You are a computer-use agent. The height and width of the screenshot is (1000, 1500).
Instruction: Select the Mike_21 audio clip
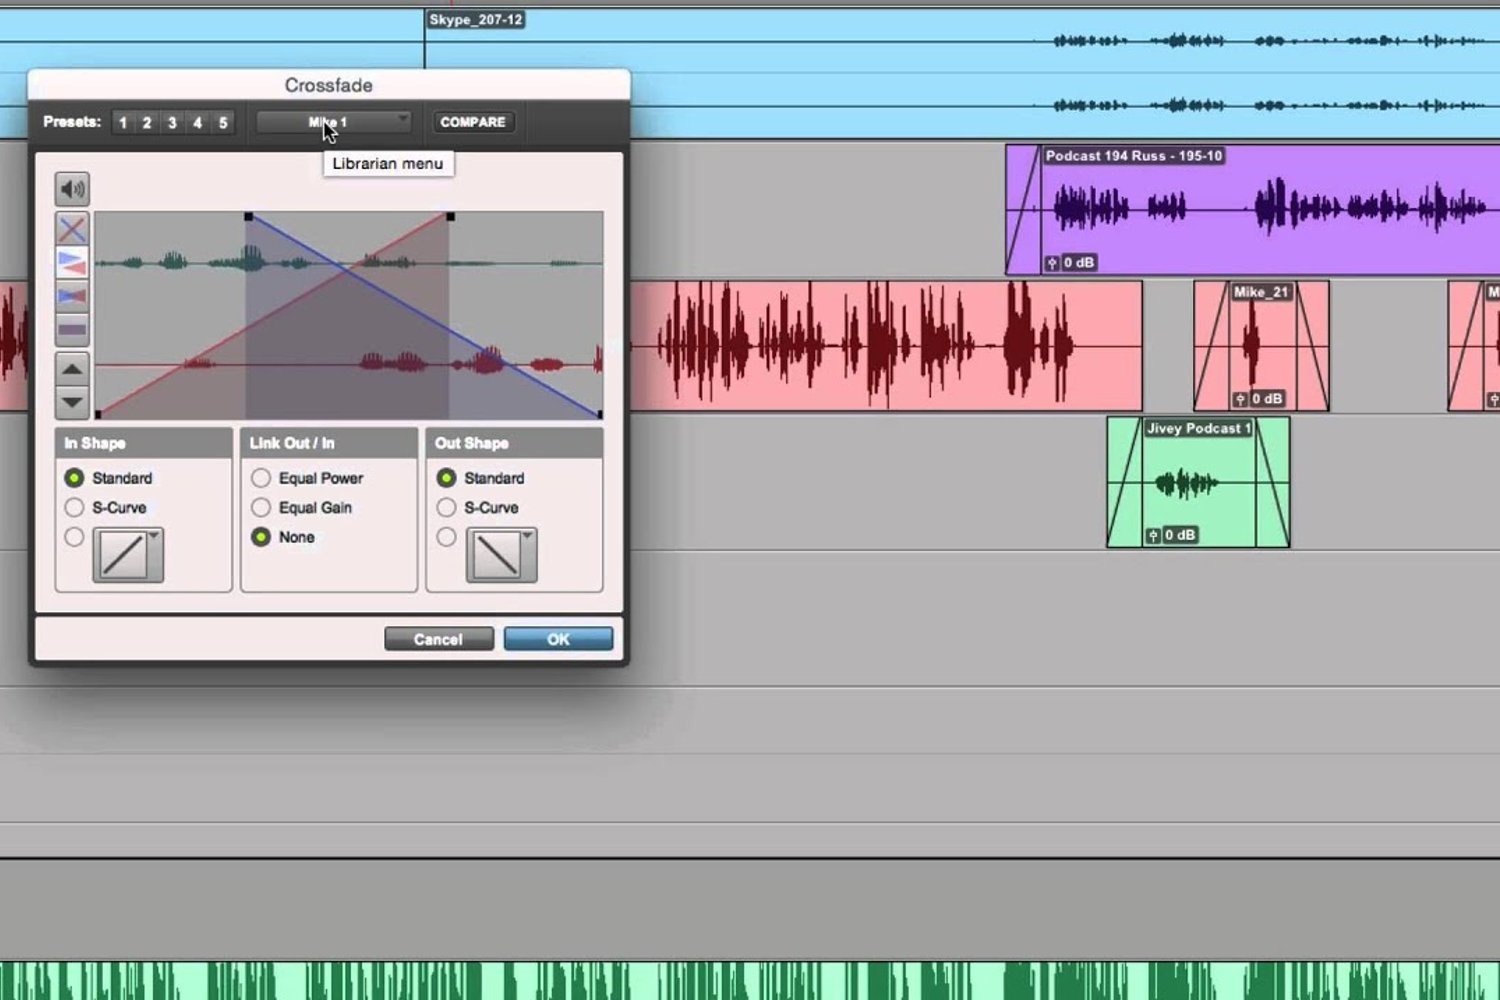point(1260,345)
